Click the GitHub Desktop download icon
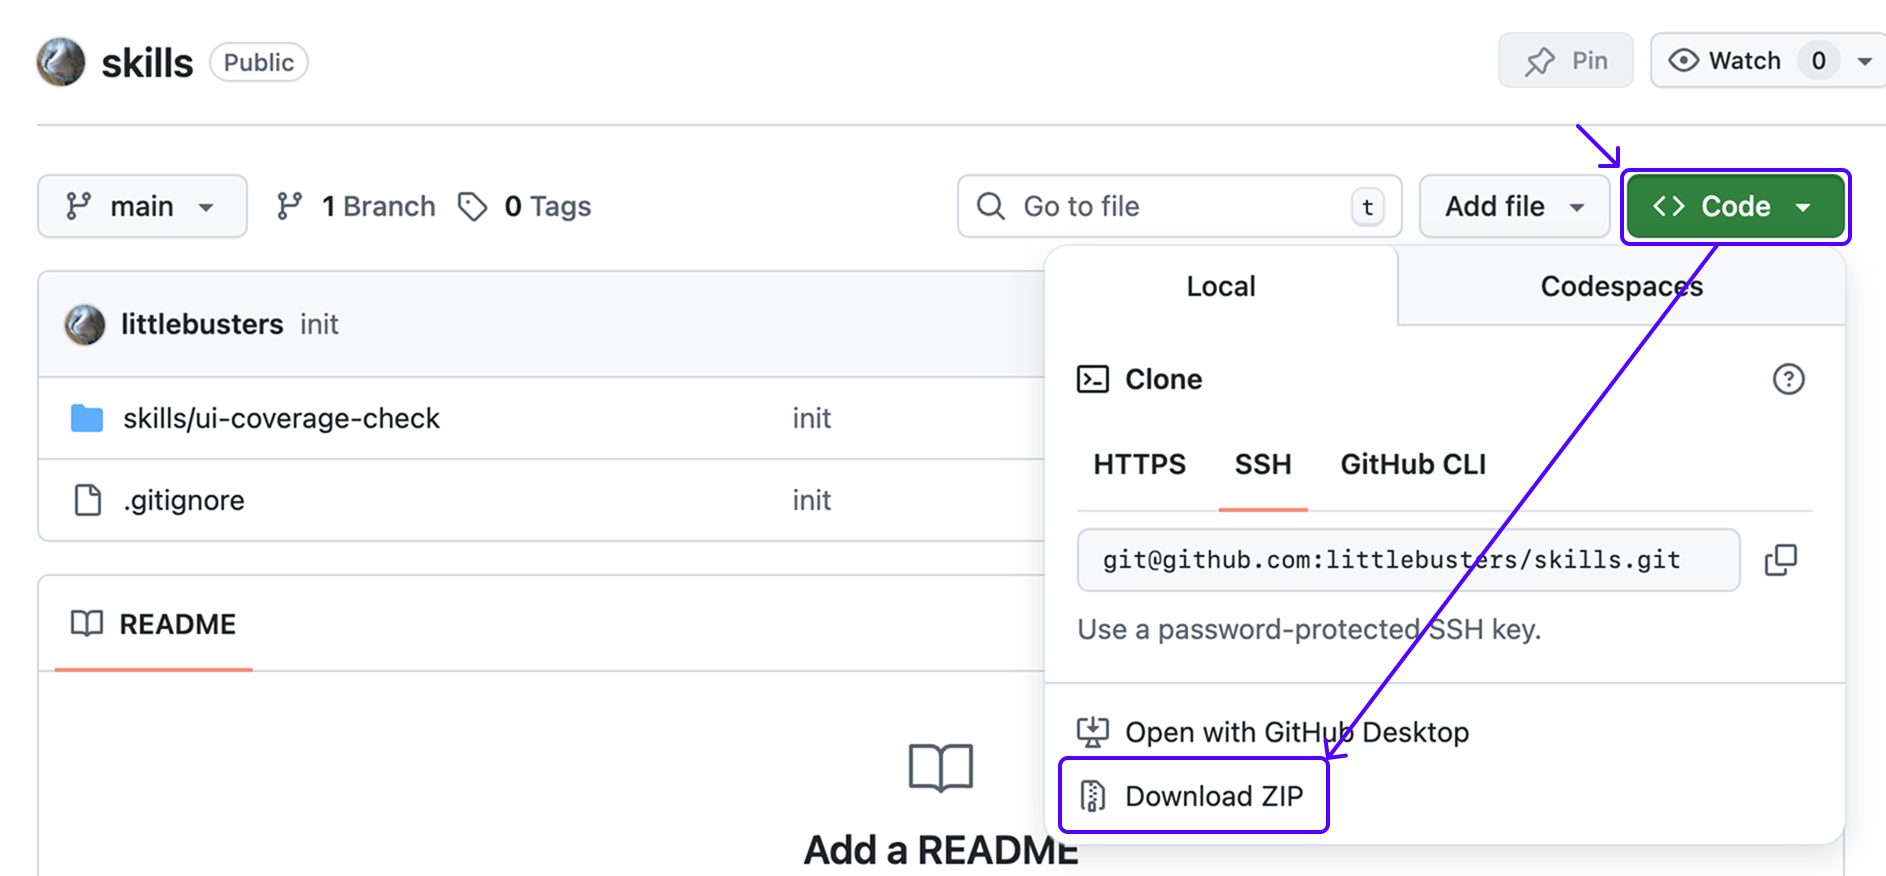 1093,732
